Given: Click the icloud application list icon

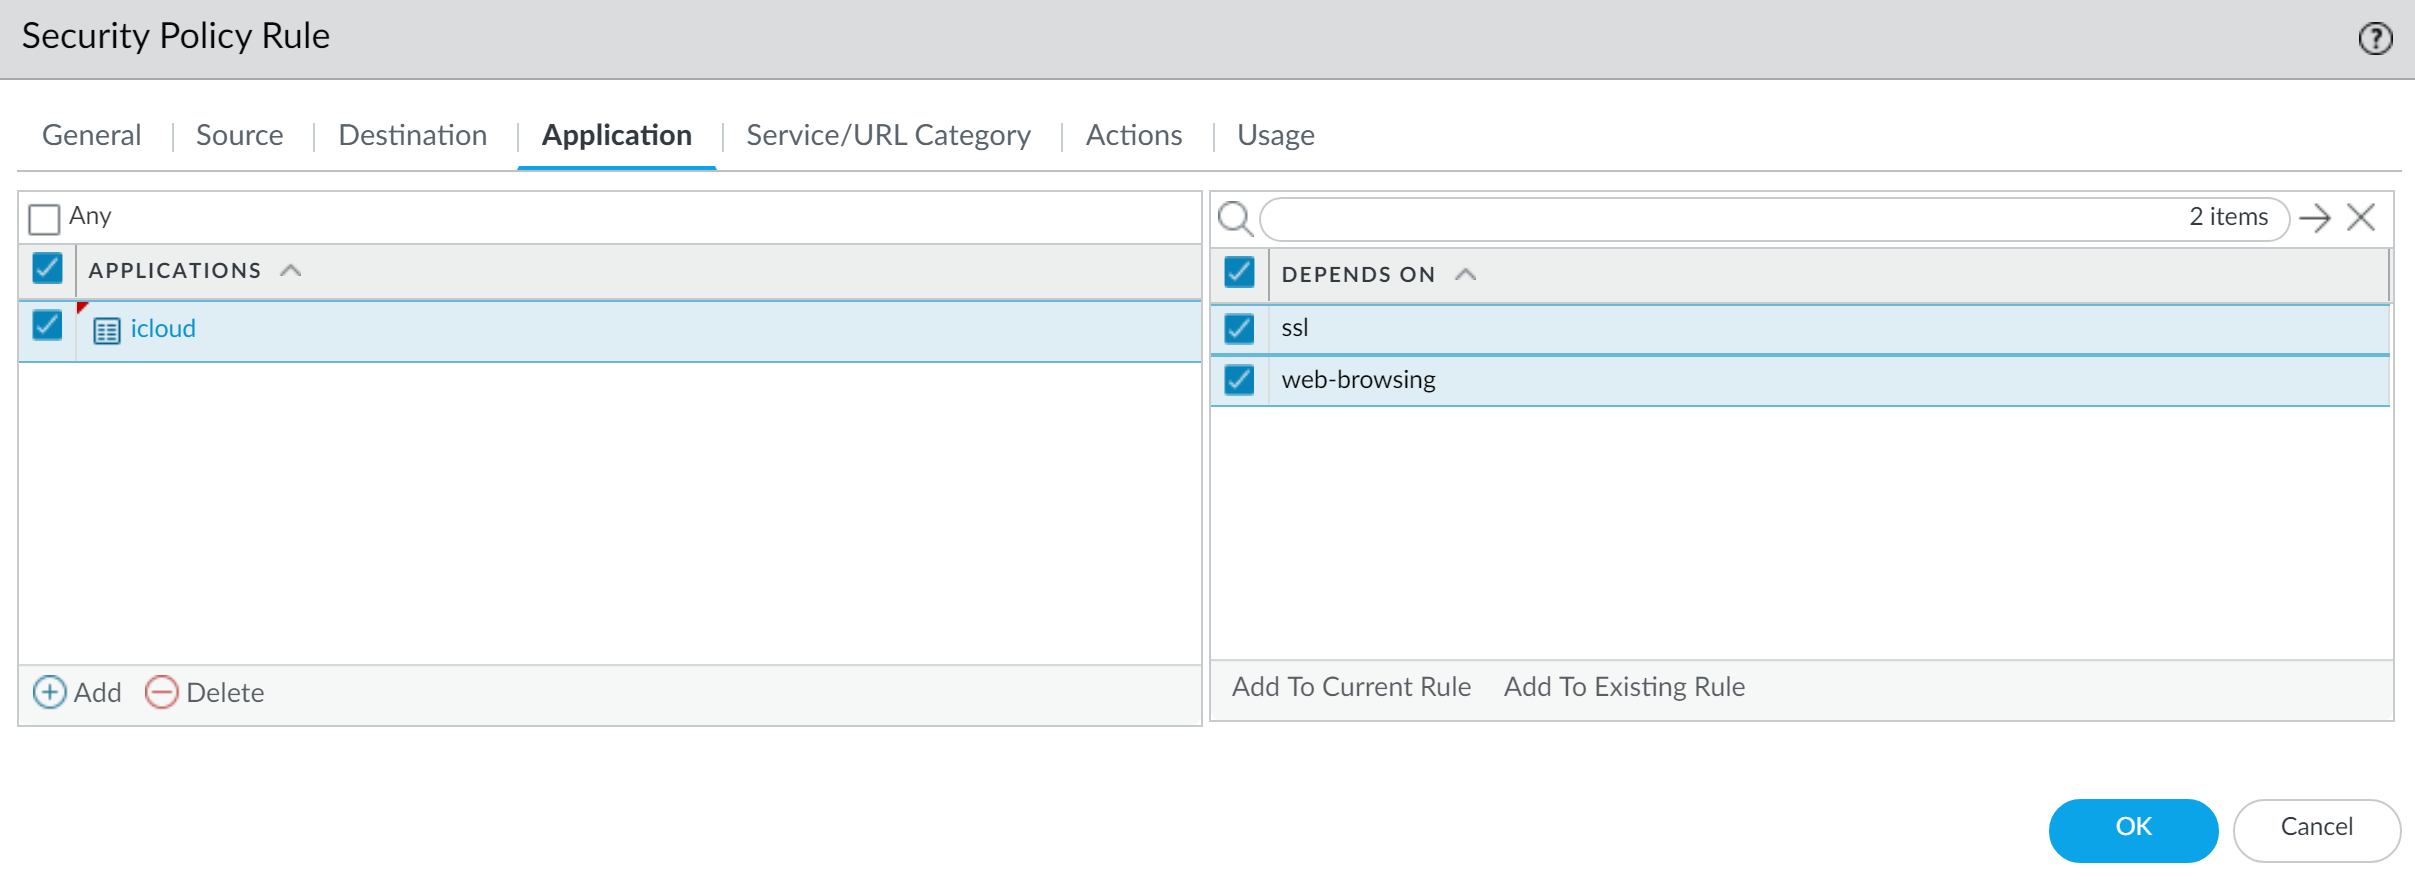Looking at the screenshot, I should (x=107, y=330).
